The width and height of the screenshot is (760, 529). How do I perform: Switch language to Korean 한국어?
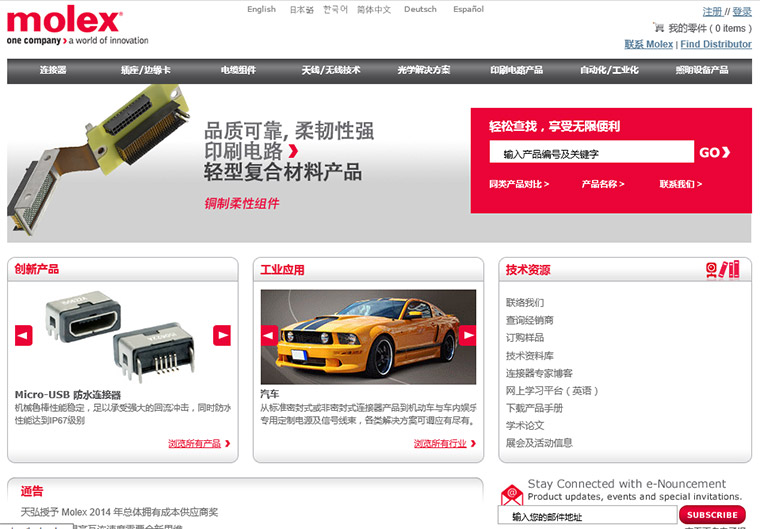tap(335, 9)
